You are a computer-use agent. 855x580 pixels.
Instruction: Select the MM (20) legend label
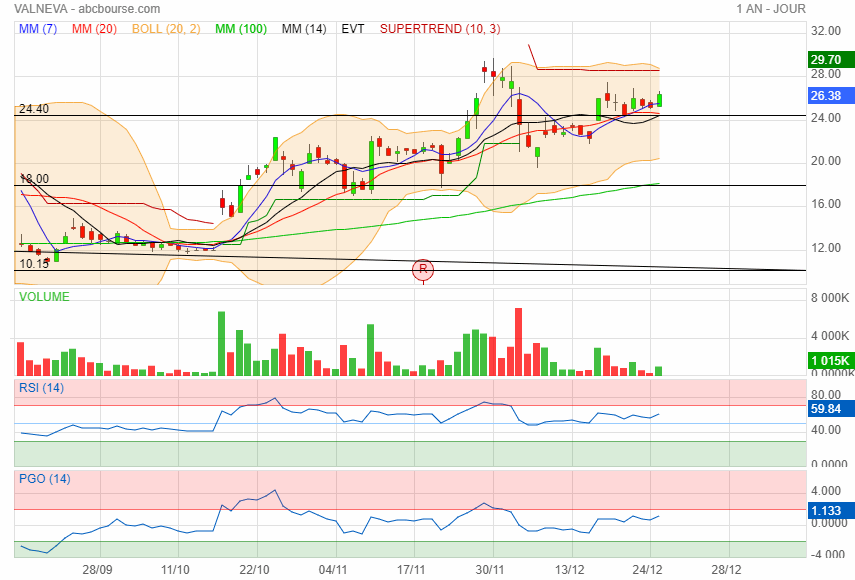[x=94, y=29]
